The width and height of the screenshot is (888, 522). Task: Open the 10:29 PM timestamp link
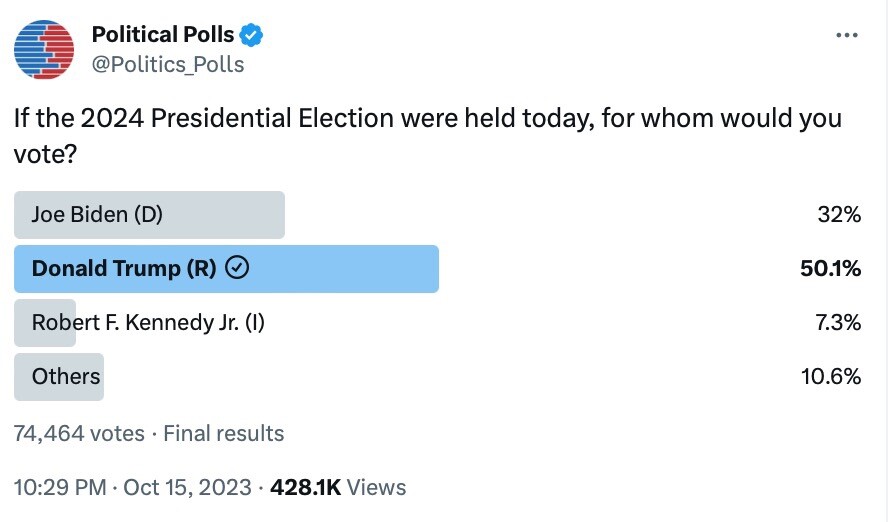60,488
